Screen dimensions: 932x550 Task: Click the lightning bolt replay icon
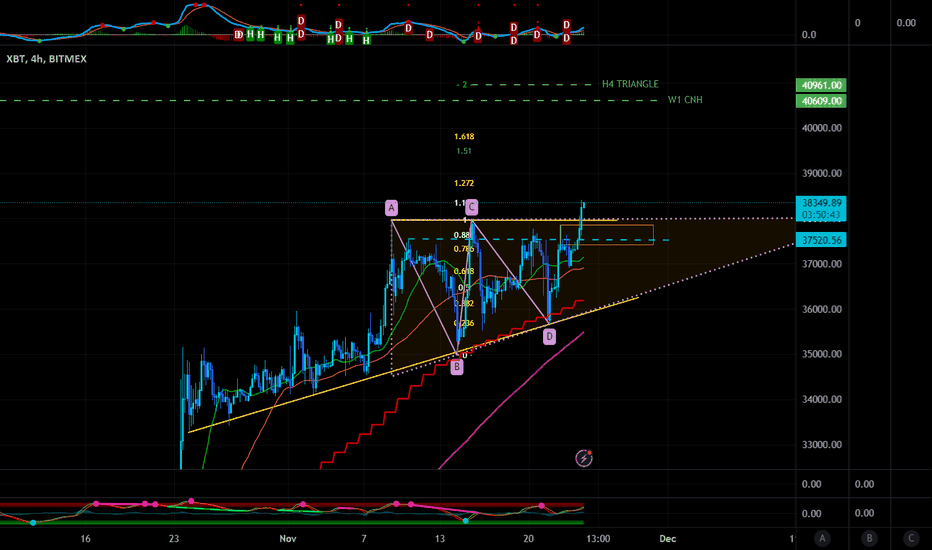pos(584,458)
